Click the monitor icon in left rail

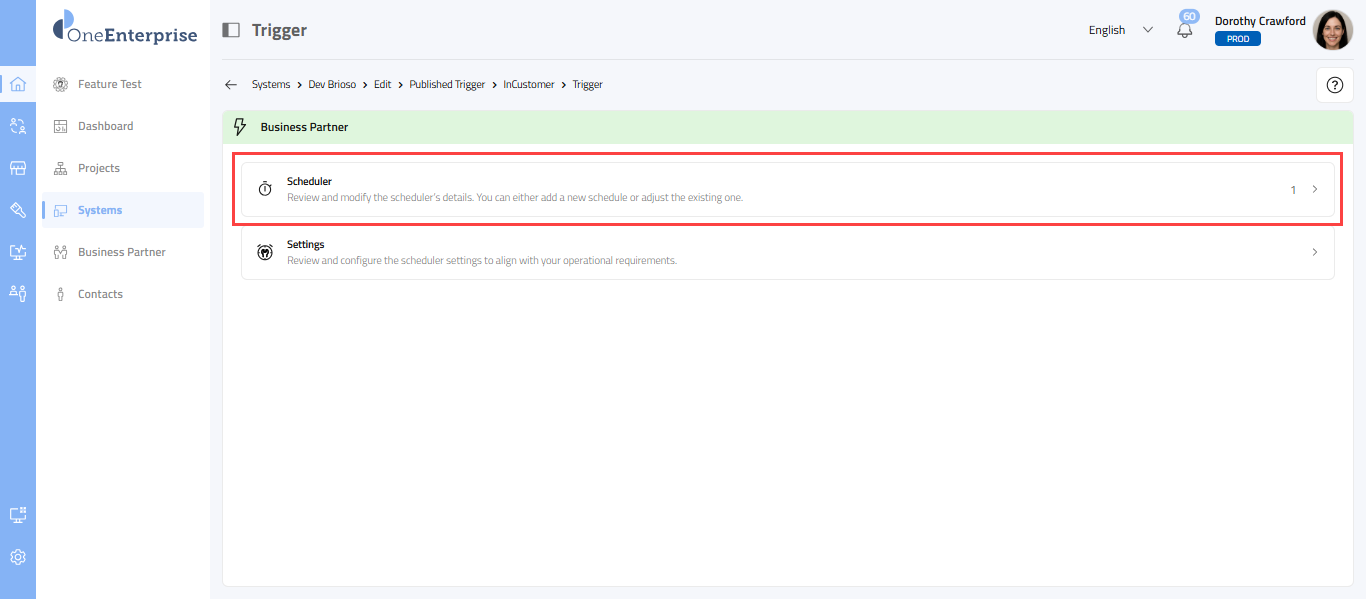[18, 252]
